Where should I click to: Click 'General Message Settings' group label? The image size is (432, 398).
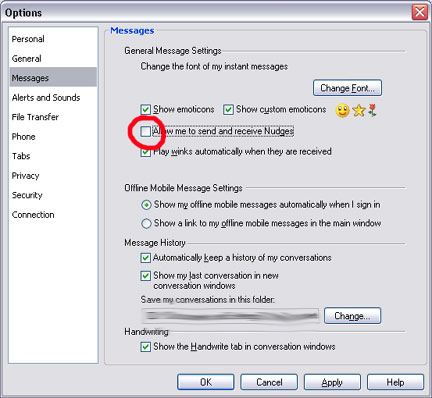173,51
